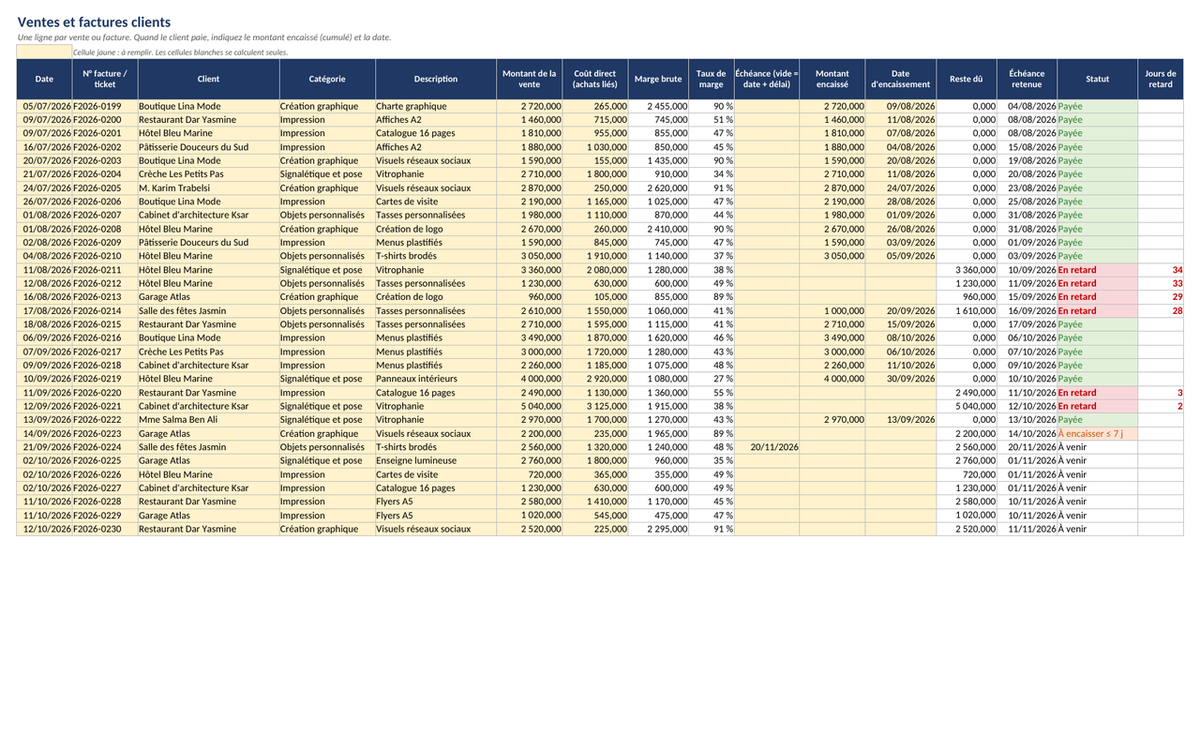Viewport: 1200px width, 750px height.
Task: Click the 'Description' column header
Action: (435, 79)
